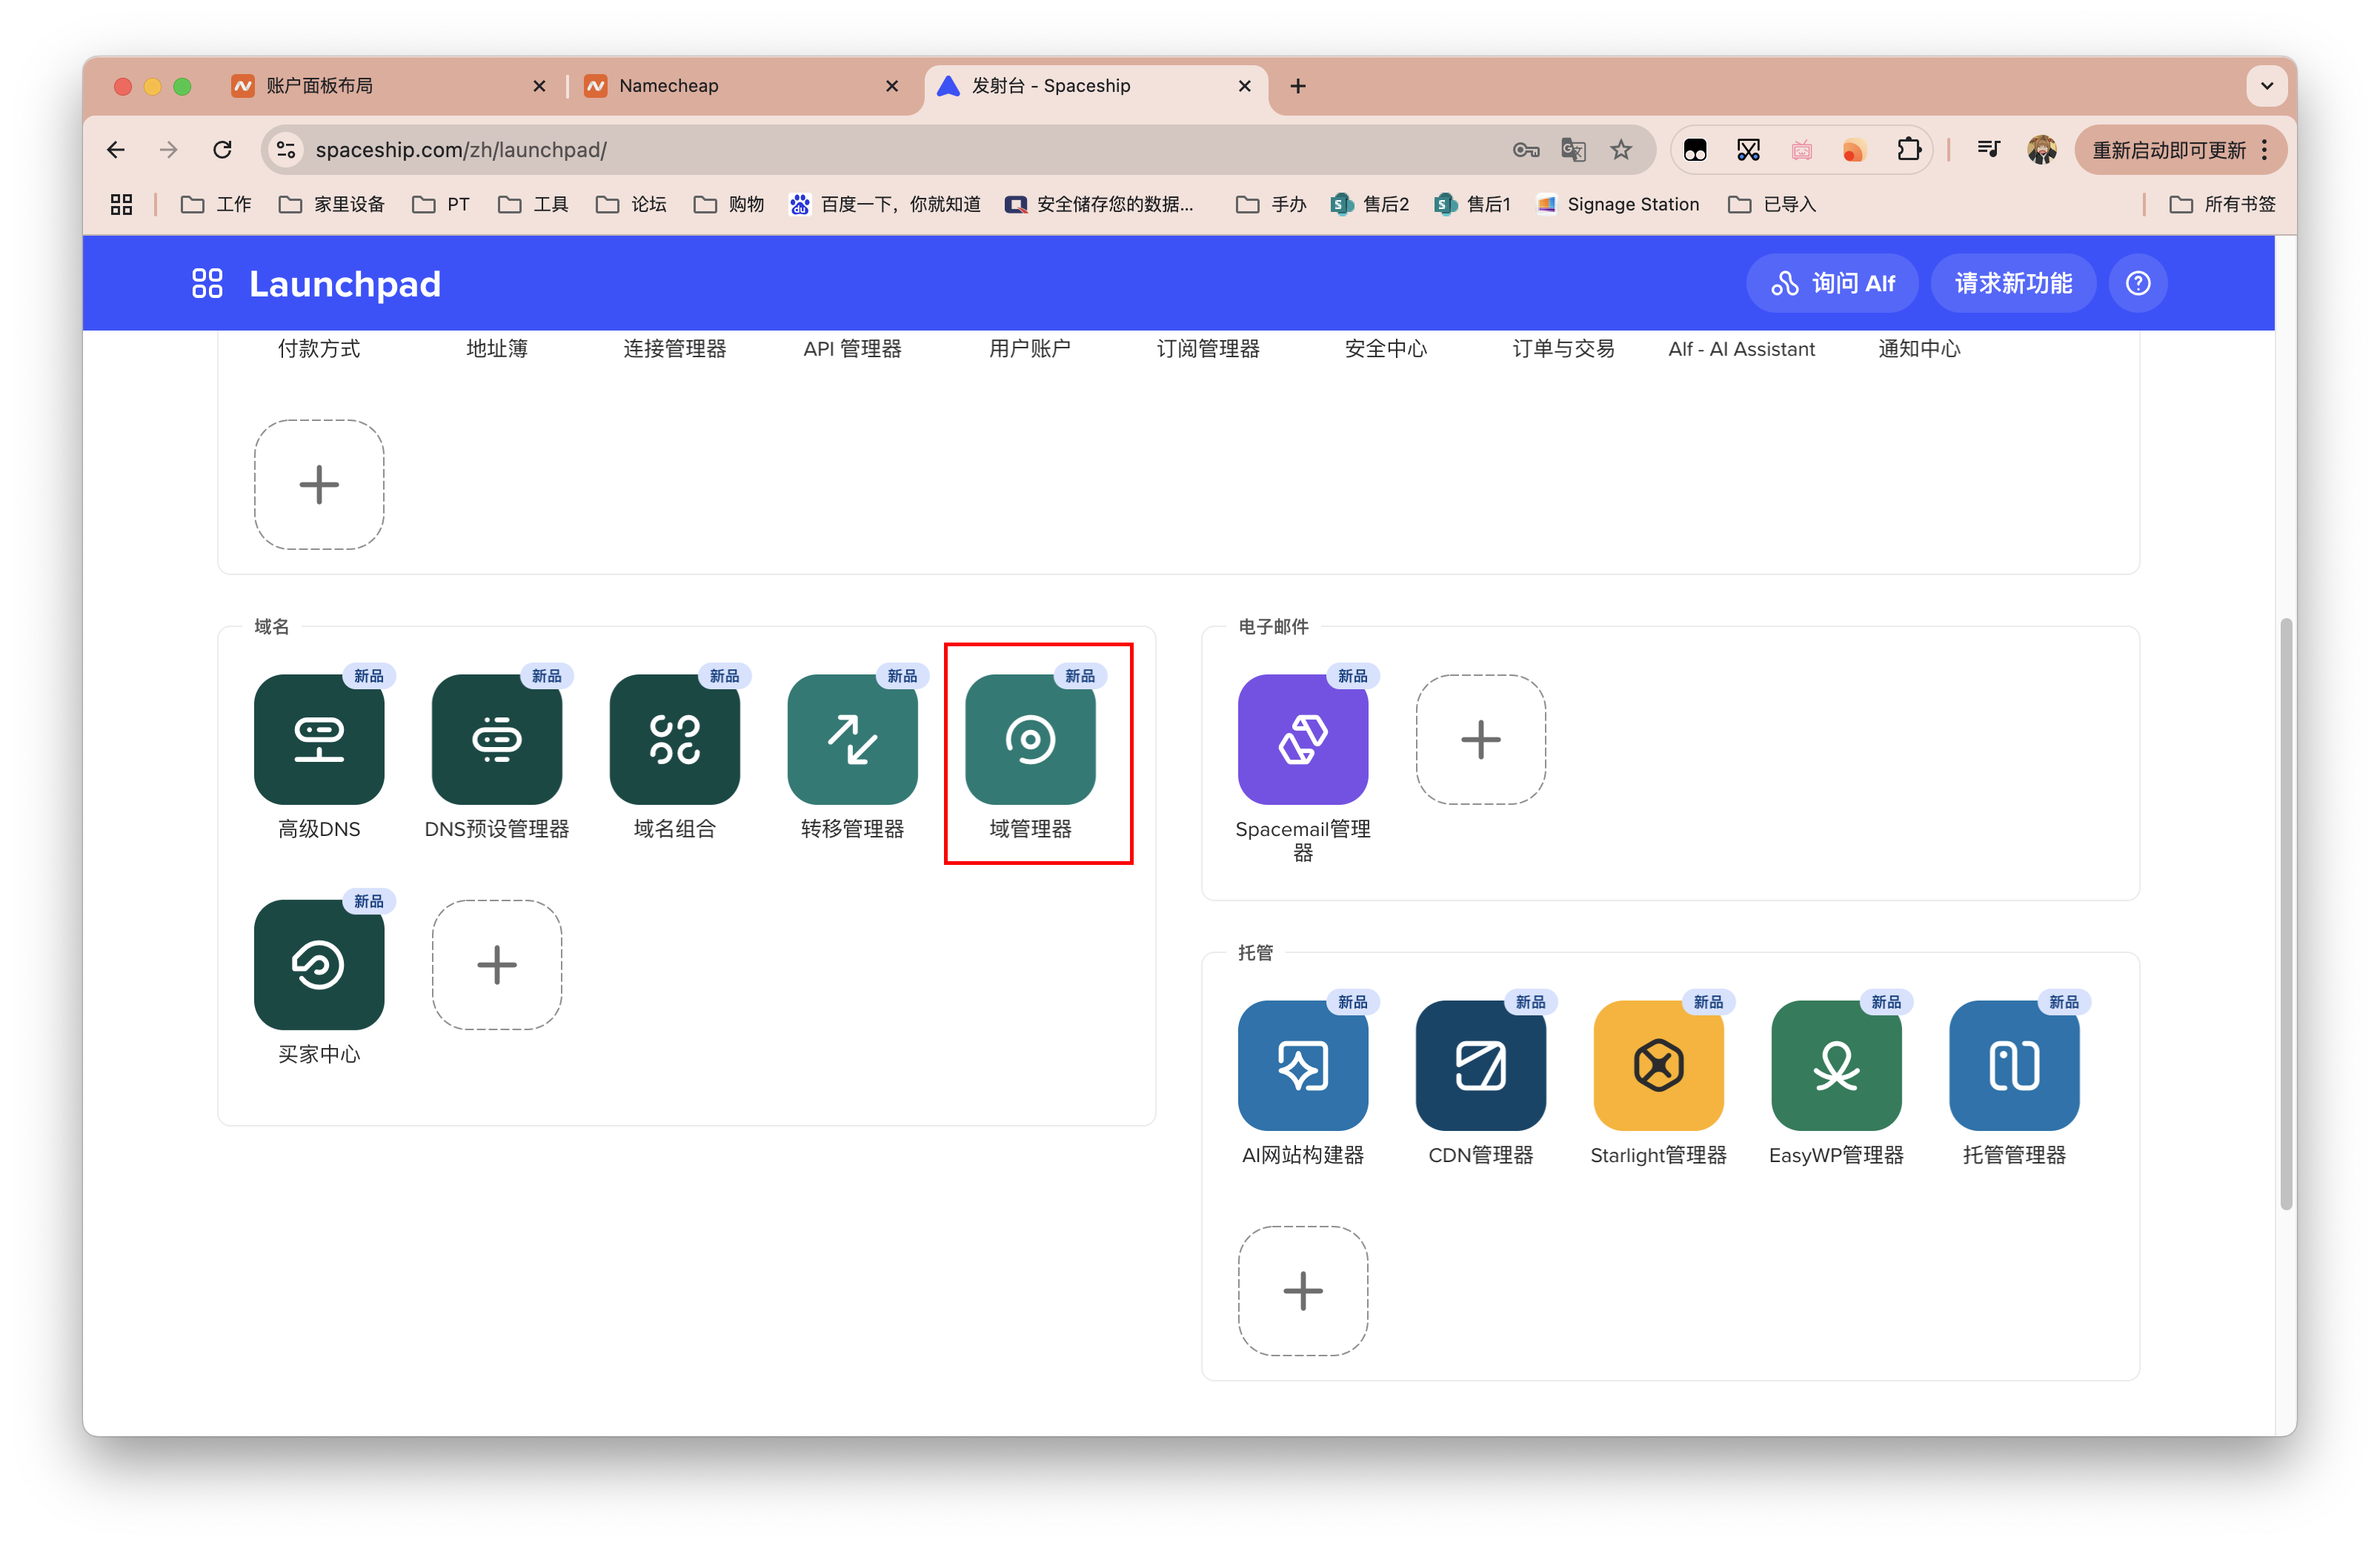Launch the CDN管理器 app
This screenshot has height=1546, width=2380.
[1480, 1065]
